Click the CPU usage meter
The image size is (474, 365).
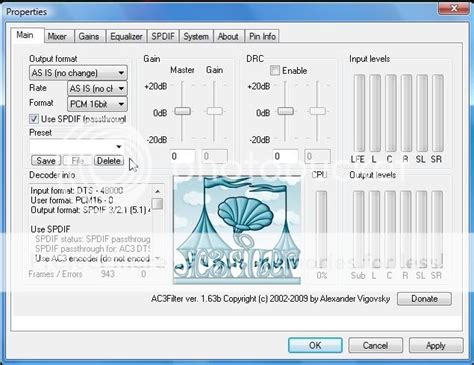(321, 229)
